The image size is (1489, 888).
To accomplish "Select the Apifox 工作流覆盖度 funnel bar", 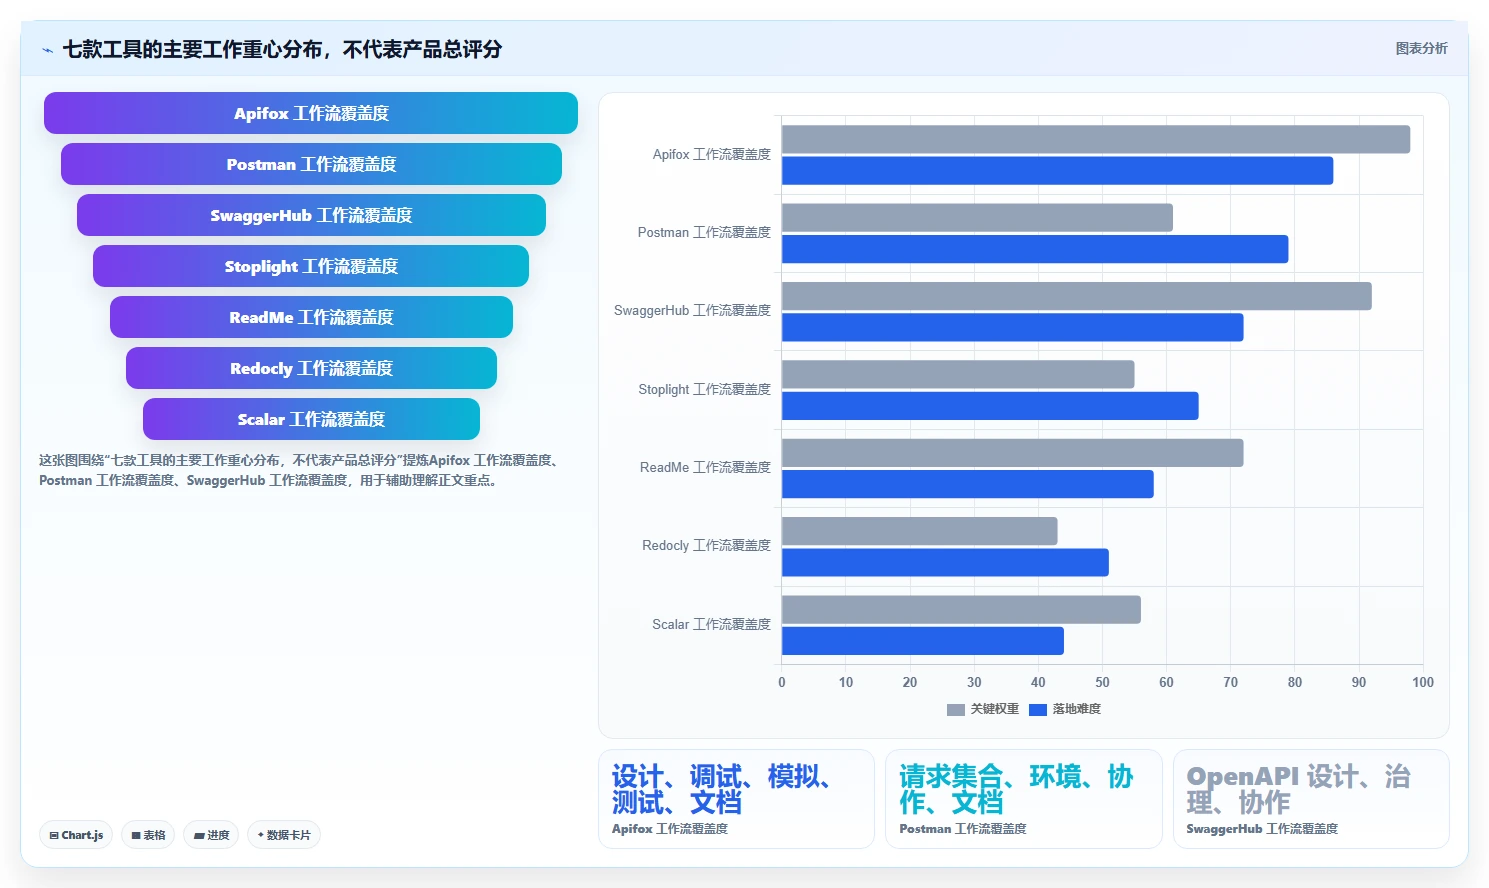I will pyautogui.click(x=311, y=113).
